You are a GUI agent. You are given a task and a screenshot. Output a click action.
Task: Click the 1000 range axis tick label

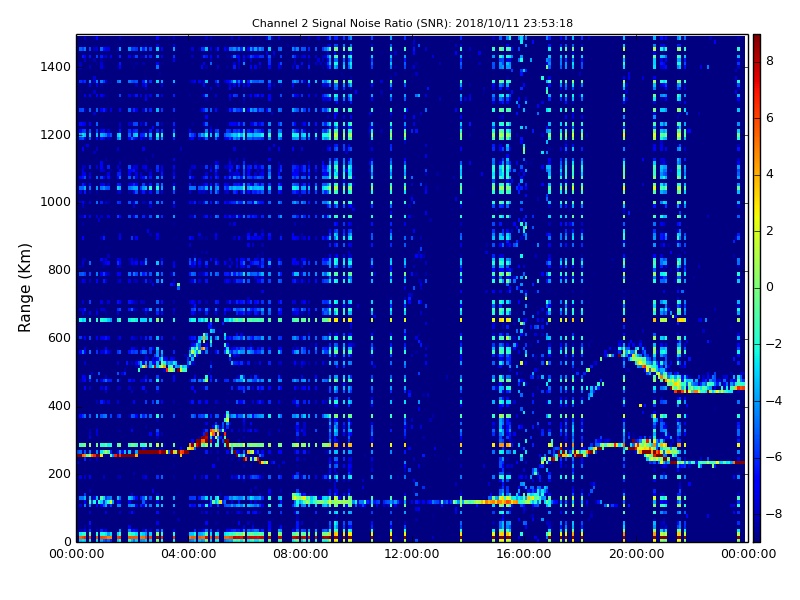pos(55,202)
